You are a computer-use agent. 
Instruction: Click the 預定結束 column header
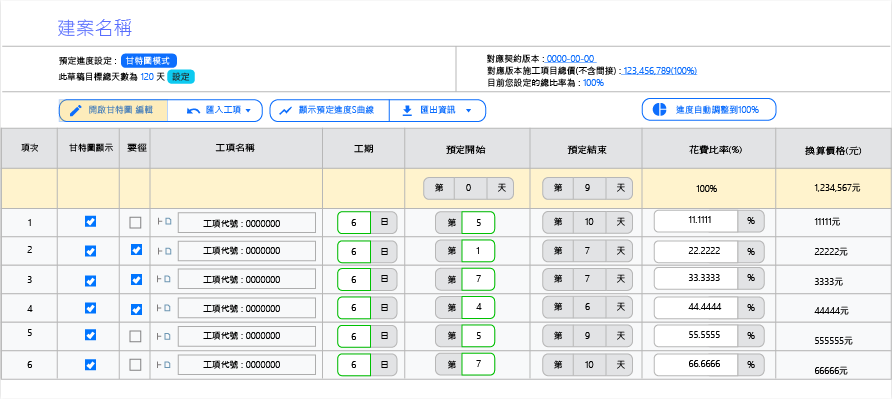tap(586, 150)
